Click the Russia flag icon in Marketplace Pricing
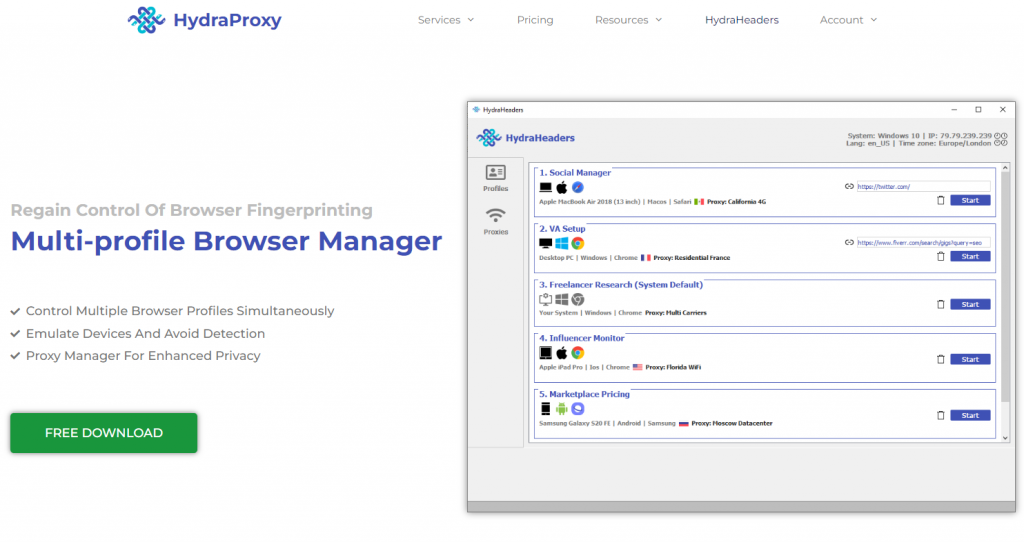 (x=683, y=424)
